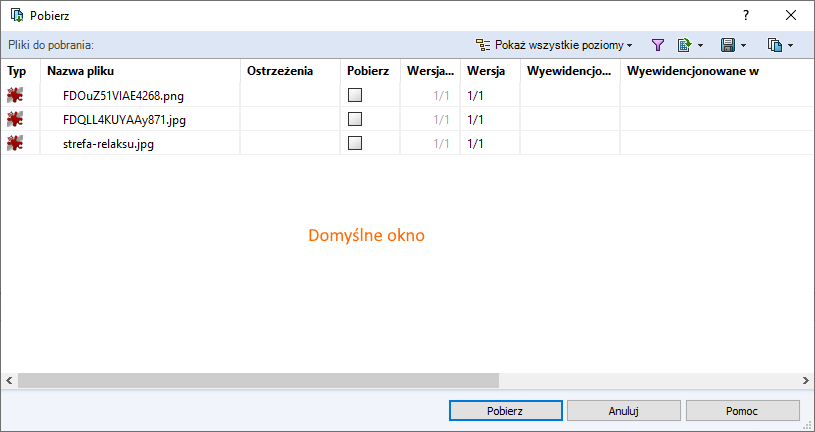Click file type icon for FDOuZ51VIAE4268.png
This screenshot has width=815, height=432.
pyautogui.click(x=15, y=96)
